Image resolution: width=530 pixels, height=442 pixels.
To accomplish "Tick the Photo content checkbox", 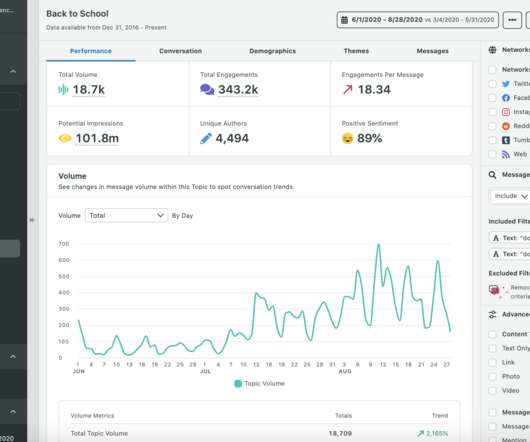I will (492, 376).
